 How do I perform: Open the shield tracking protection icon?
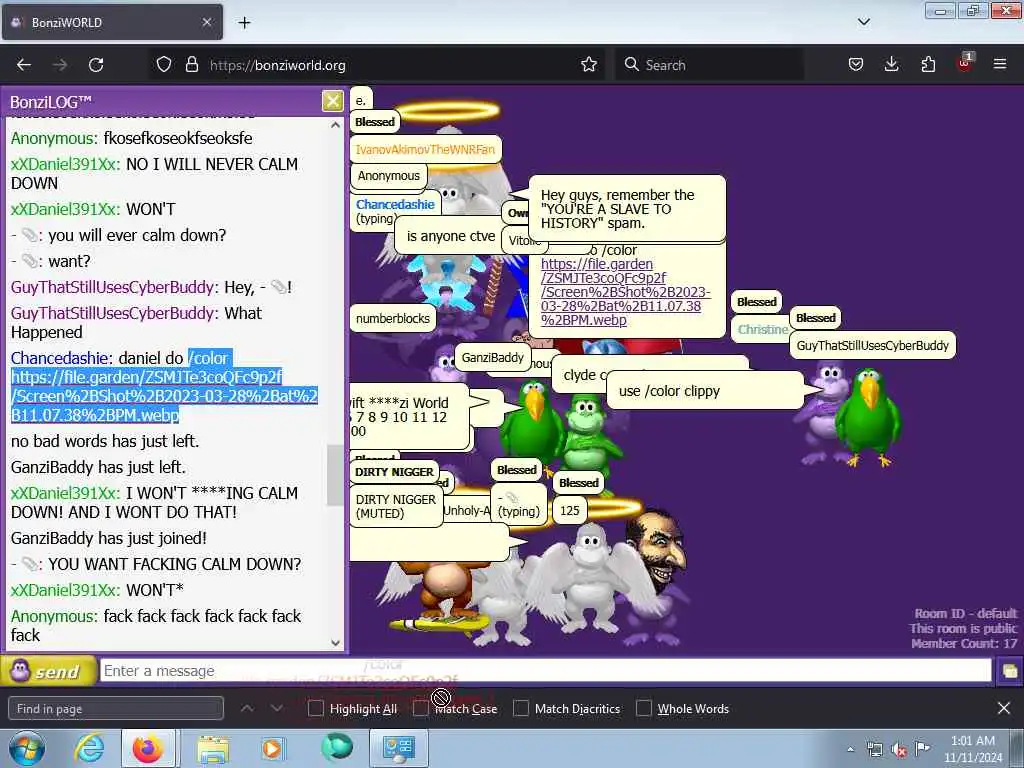click(x=164, y=65)
